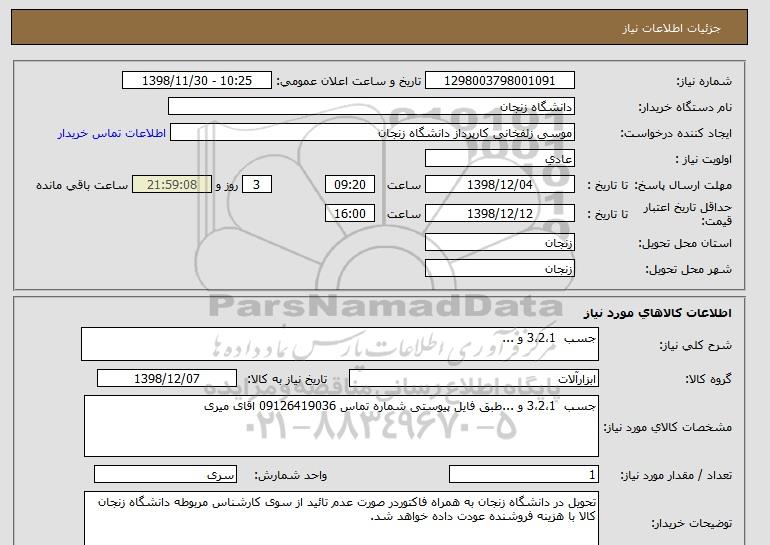Click the label تاریخ نیاز به کالا

coord(287,379)
